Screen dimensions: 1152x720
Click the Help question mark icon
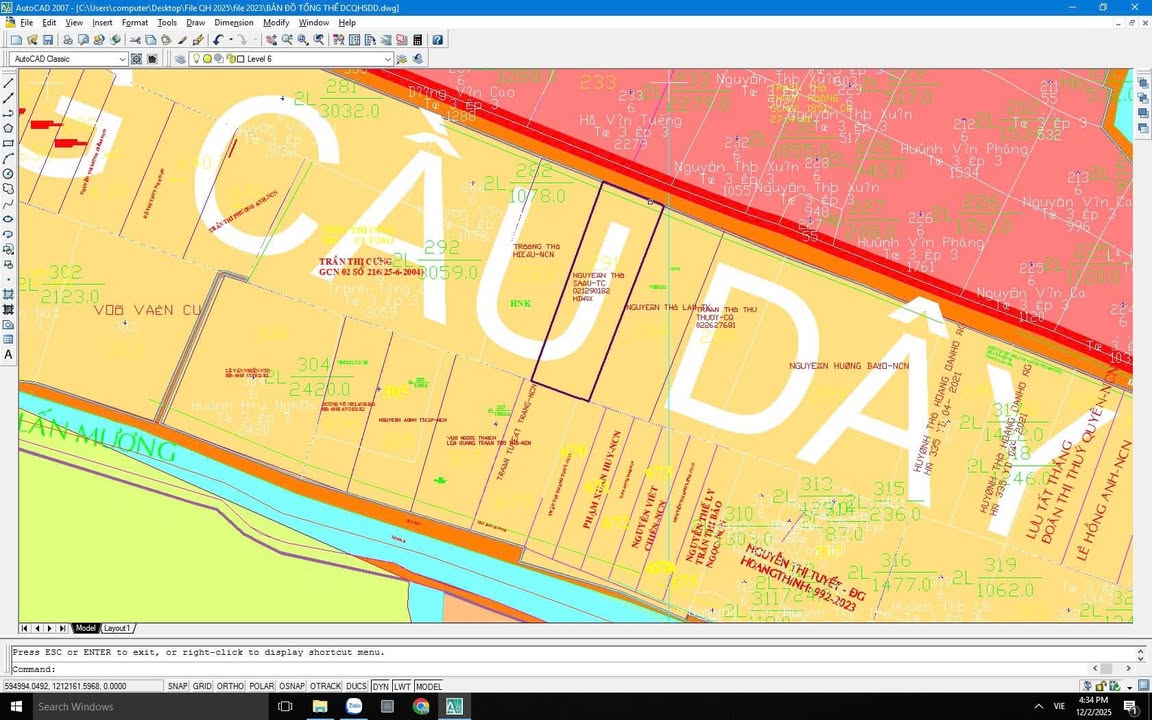437,40
